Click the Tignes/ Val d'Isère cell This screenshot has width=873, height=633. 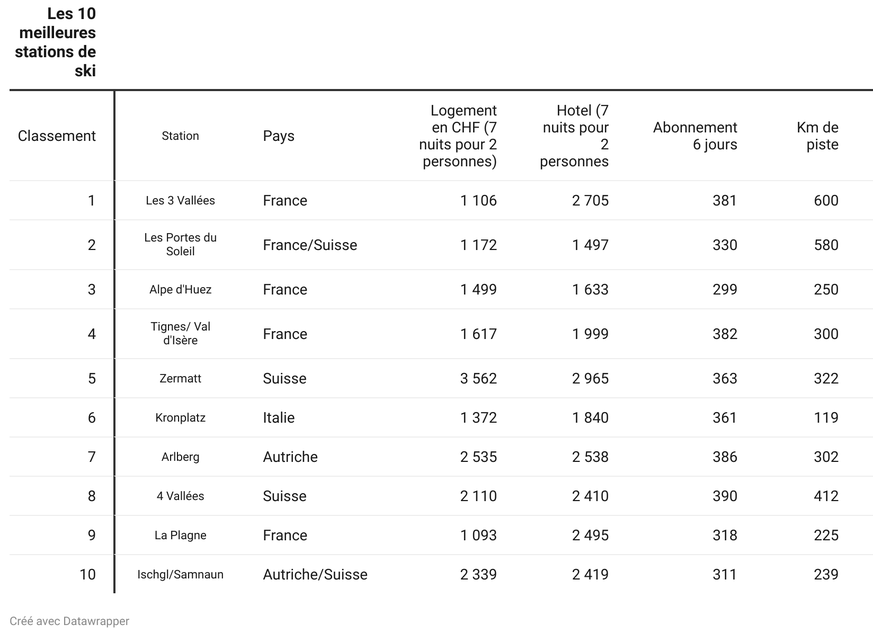tap(180, 333)
